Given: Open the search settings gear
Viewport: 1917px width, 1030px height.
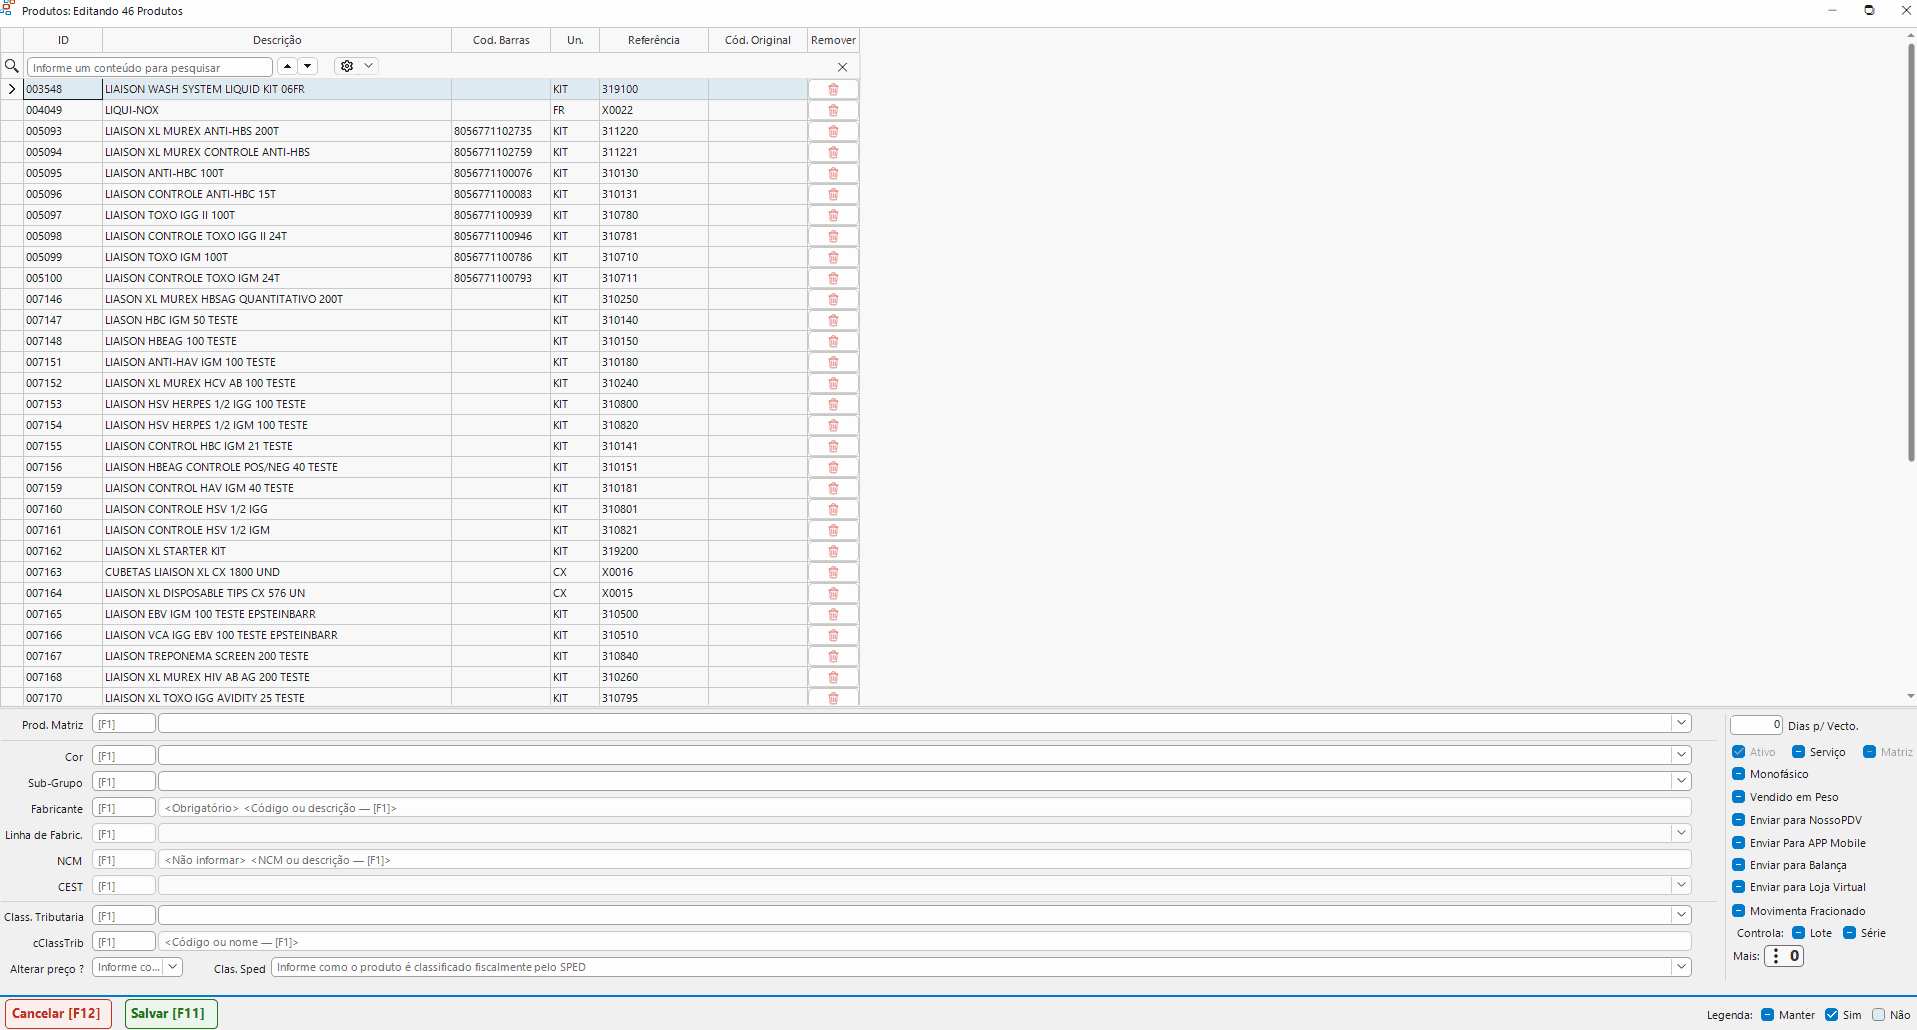Looking at the screenshot, I should (x=347, y=66).
